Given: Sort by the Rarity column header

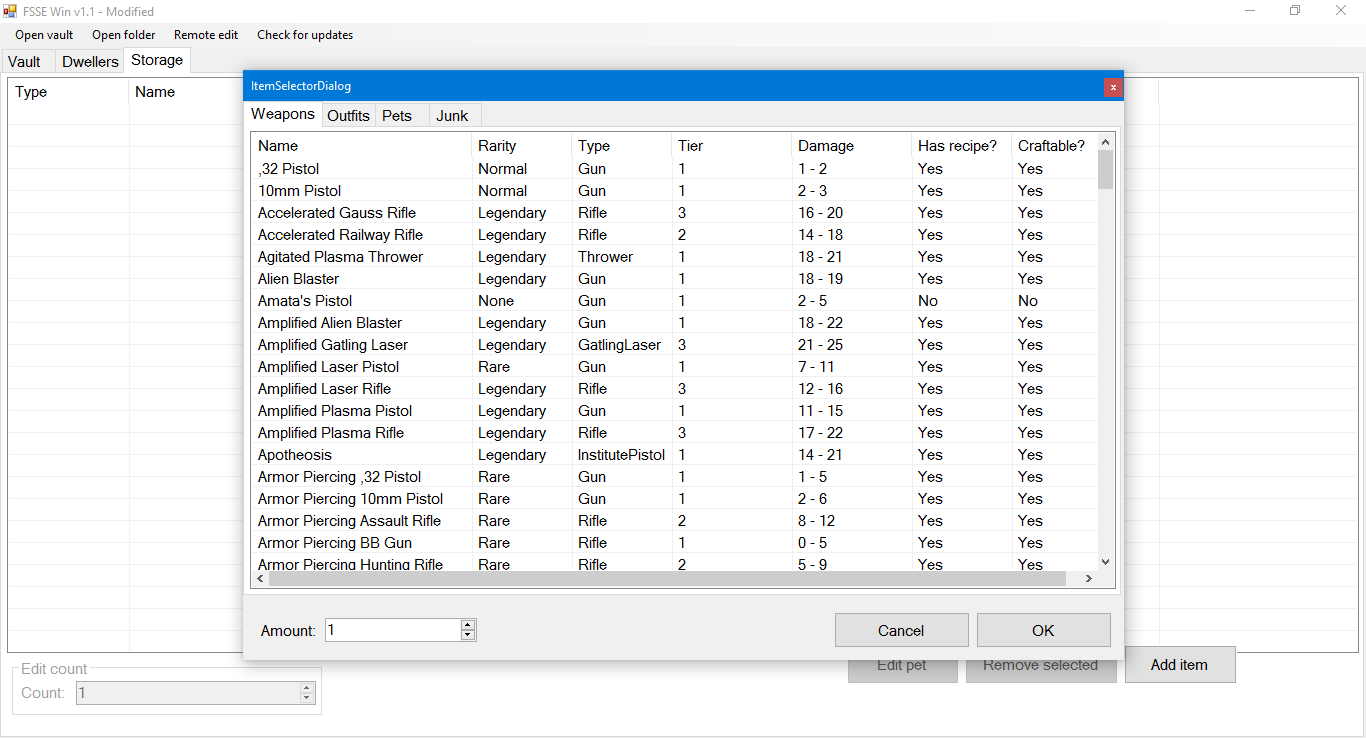Looking at the screenshot, I should point(521,146).
